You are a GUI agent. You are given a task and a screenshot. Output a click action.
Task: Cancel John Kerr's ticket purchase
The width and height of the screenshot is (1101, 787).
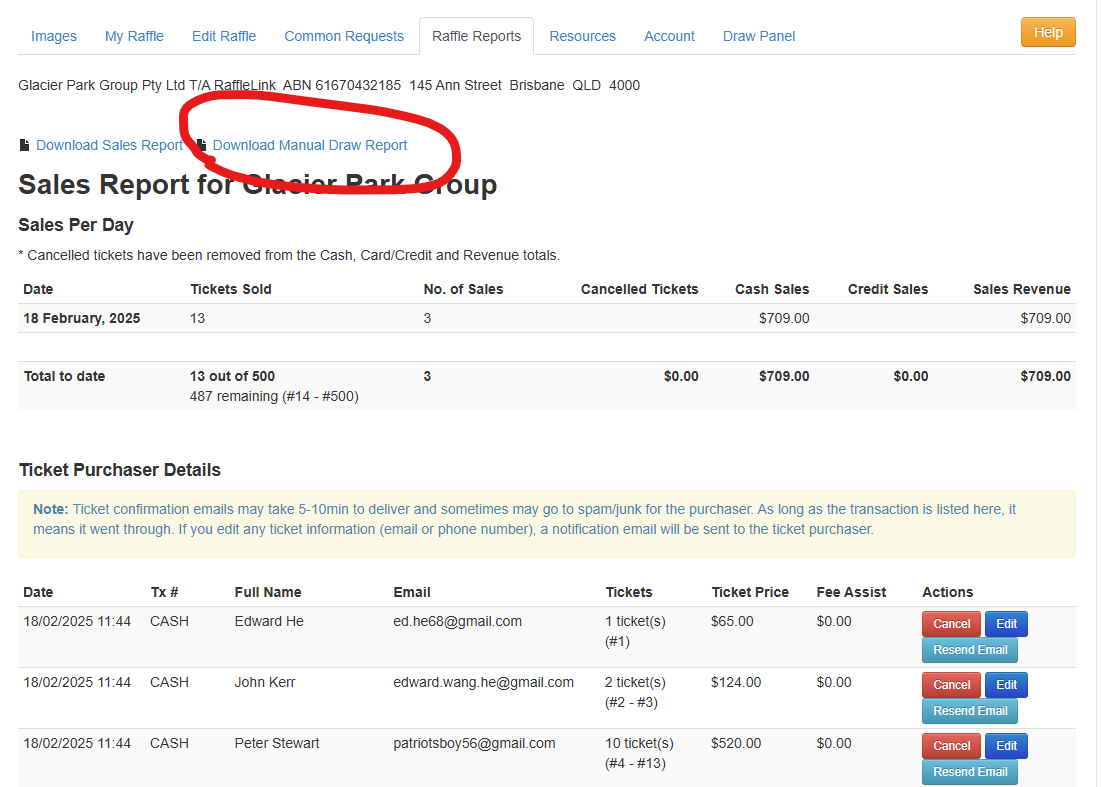coord(951,685)
